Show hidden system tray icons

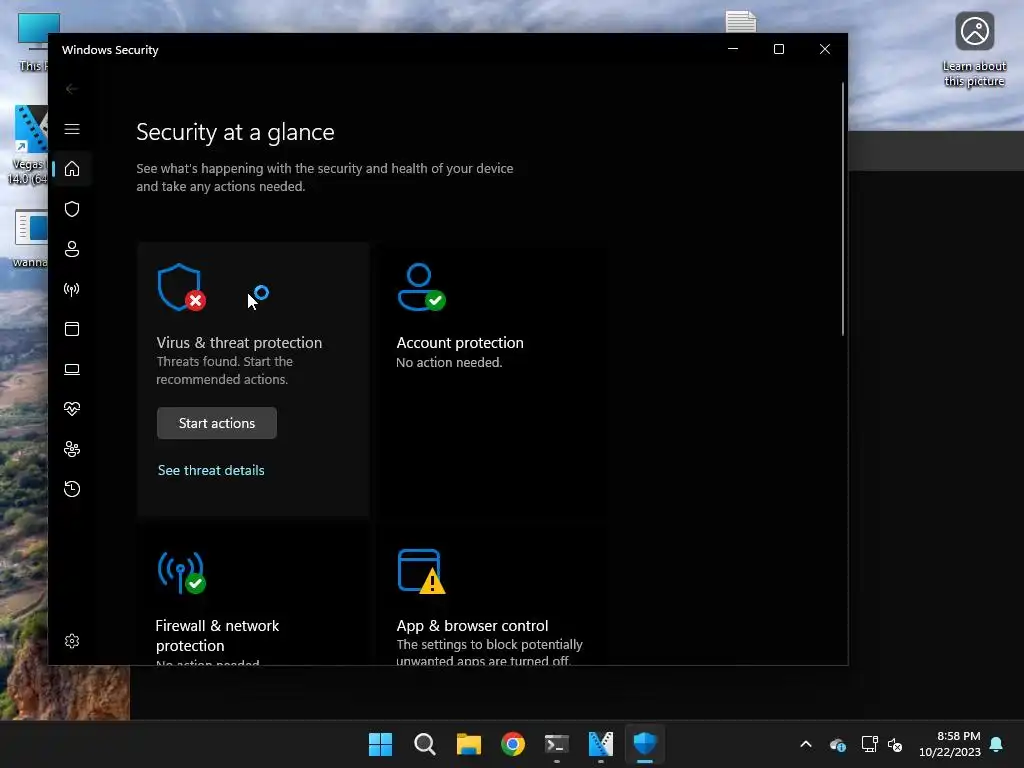pyautogui.click(x=806, y=744)
